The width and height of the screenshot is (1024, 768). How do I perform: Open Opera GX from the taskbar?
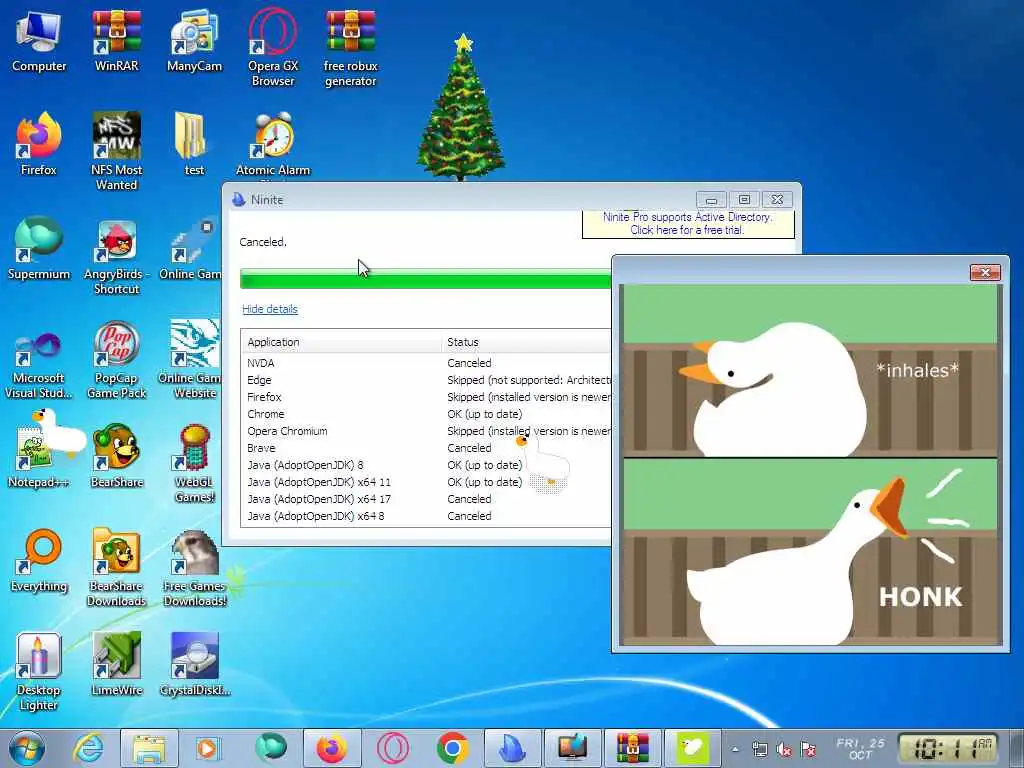click(x=393, y=748)
